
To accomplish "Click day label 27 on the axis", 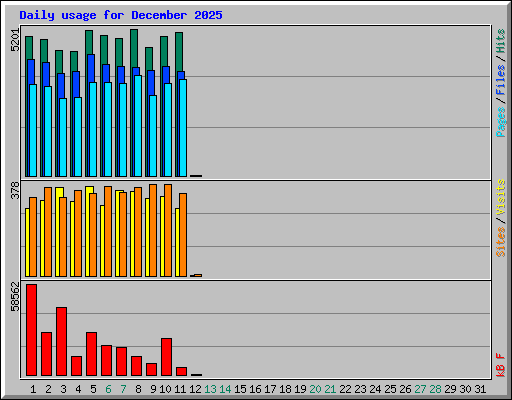I will click(420, 389).
